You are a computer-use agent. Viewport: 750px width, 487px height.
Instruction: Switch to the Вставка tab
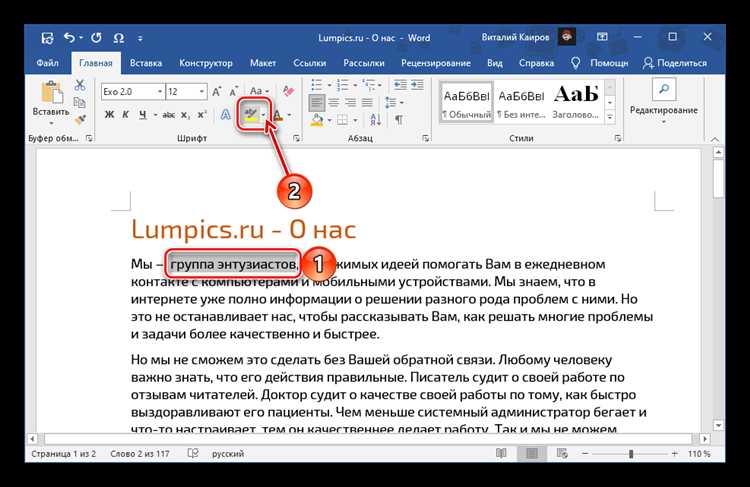coord(146,63)
